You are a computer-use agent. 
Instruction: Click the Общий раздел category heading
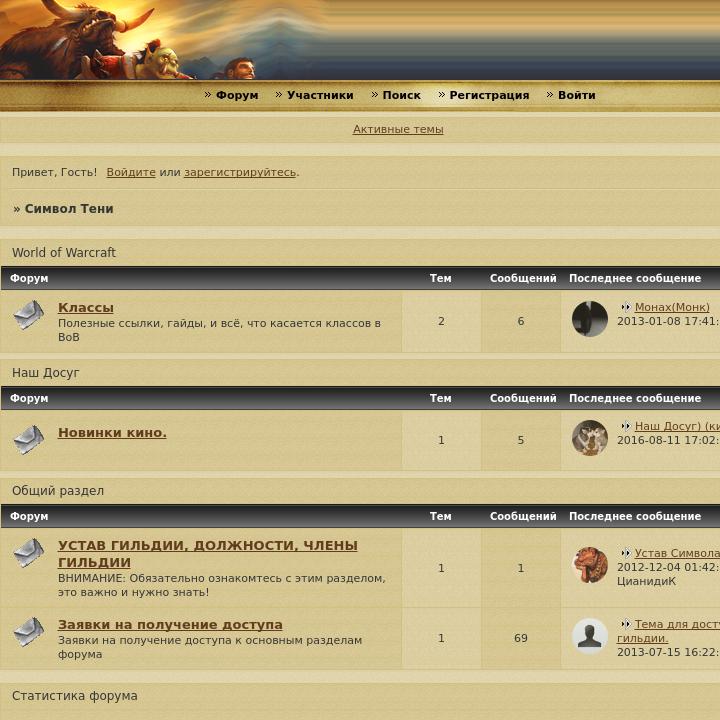[58, 490]
